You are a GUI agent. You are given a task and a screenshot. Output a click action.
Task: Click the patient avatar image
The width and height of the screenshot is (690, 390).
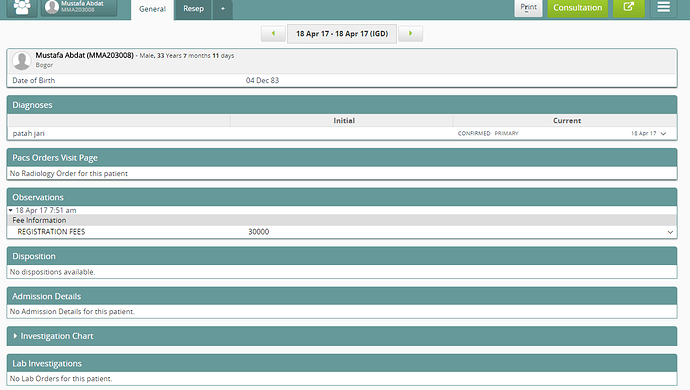pyautogui.click(x=22, y=60)
